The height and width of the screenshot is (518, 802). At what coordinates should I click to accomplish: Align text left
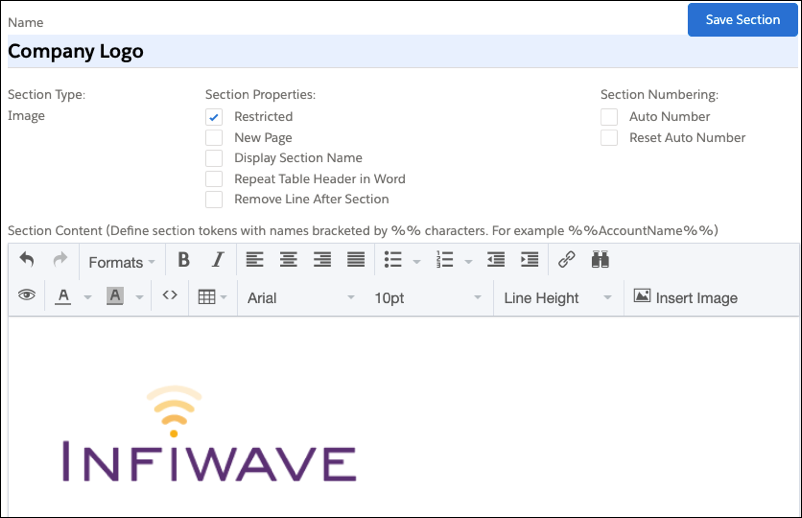[255, 260]
